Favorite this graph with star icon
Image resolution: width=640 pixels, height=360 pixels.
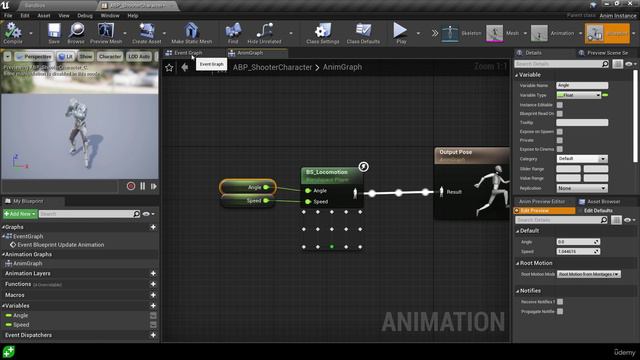(169, 67)
